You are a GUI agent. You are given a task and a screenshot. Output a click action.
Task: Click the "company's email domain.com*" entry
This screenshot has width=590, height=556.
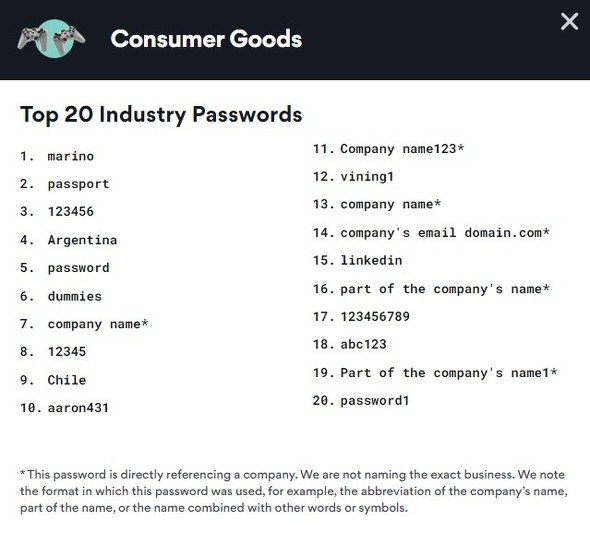(445, 233)
